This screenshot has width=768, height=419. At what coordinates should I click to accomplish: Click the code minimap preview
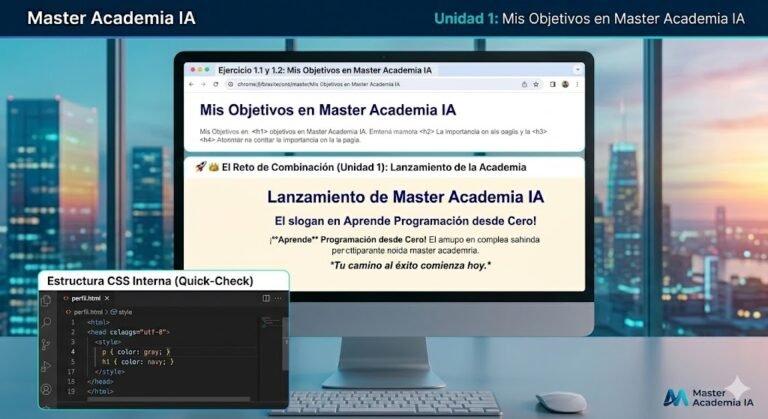(x=270, y=322)
